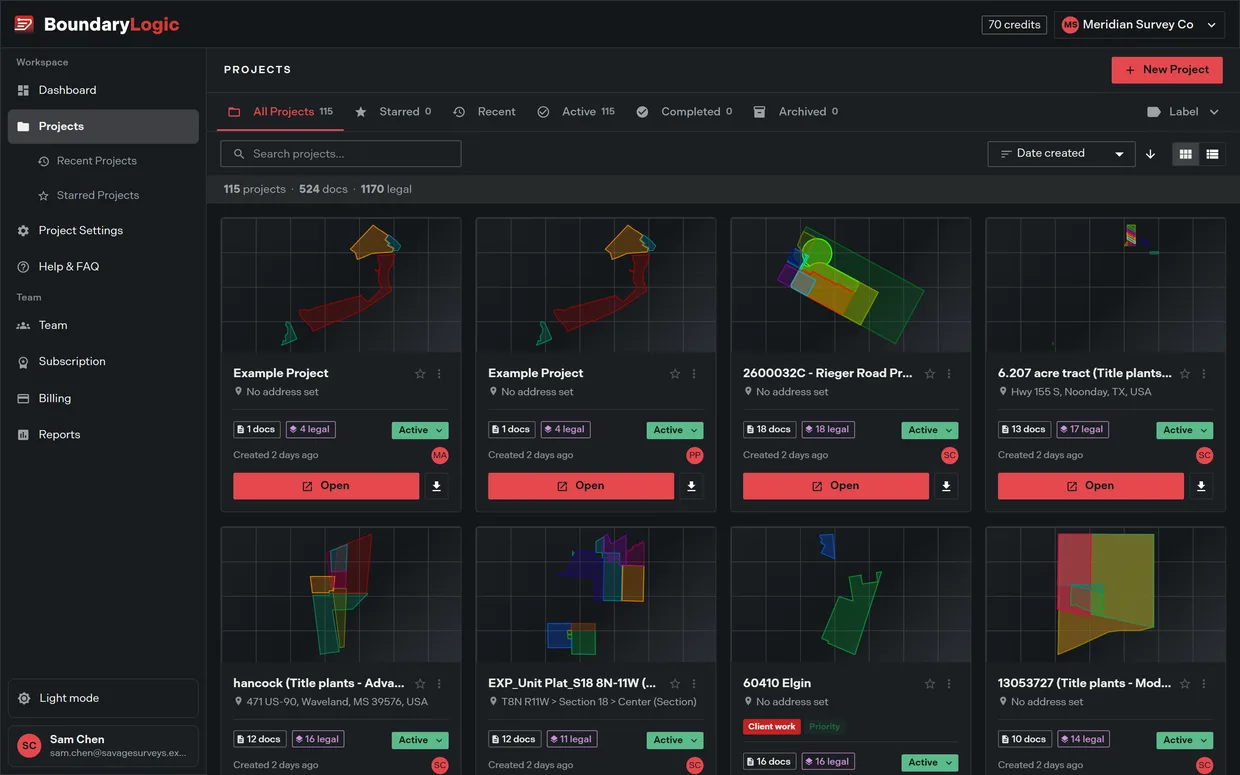Switch to grid view layout
1240x775 pixels.
click(1186, 154)
